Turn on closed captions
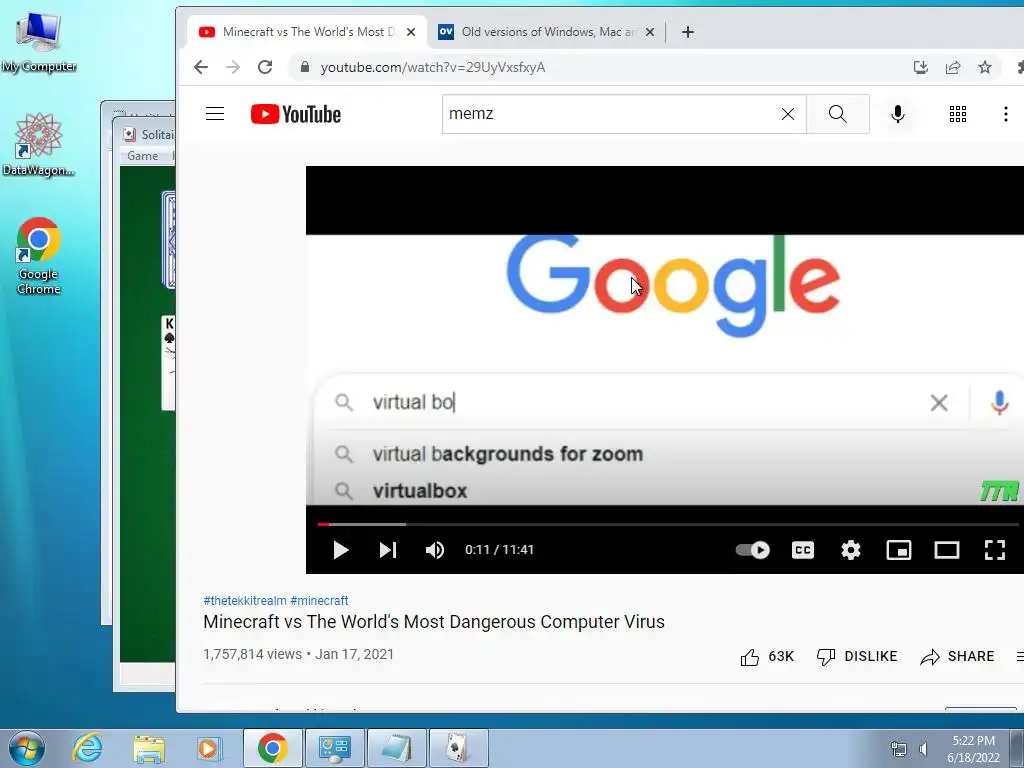The width and height of the screenshot is (1024, 768). (x=803, y=550)
